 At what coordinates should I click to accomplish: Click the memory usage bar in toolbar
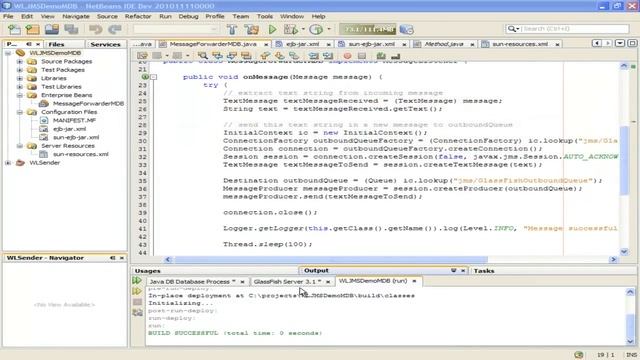click(x=367, y=29)
